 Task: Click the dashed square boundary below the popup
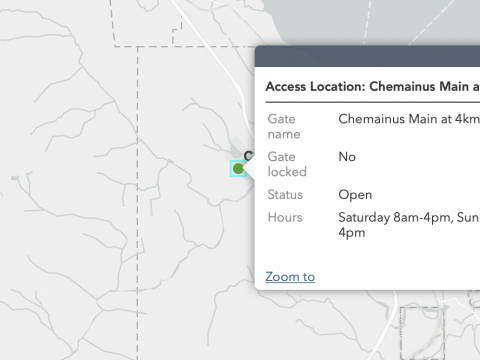422,333
